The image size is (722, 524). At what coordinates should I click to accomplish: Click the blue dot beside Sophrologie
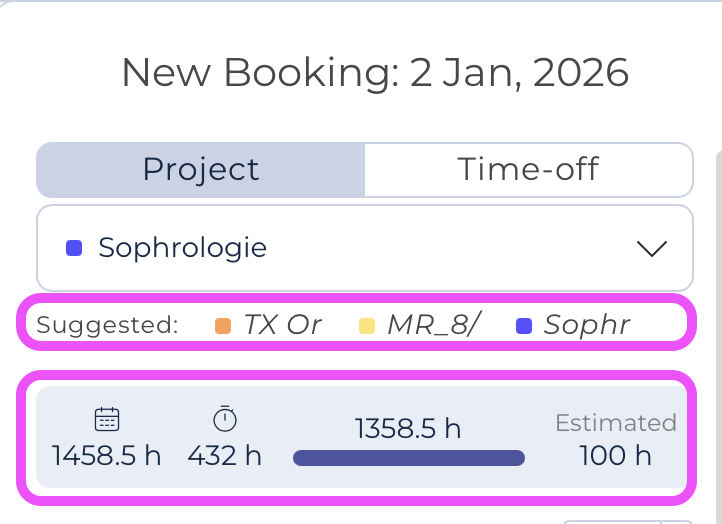(73, 248)
